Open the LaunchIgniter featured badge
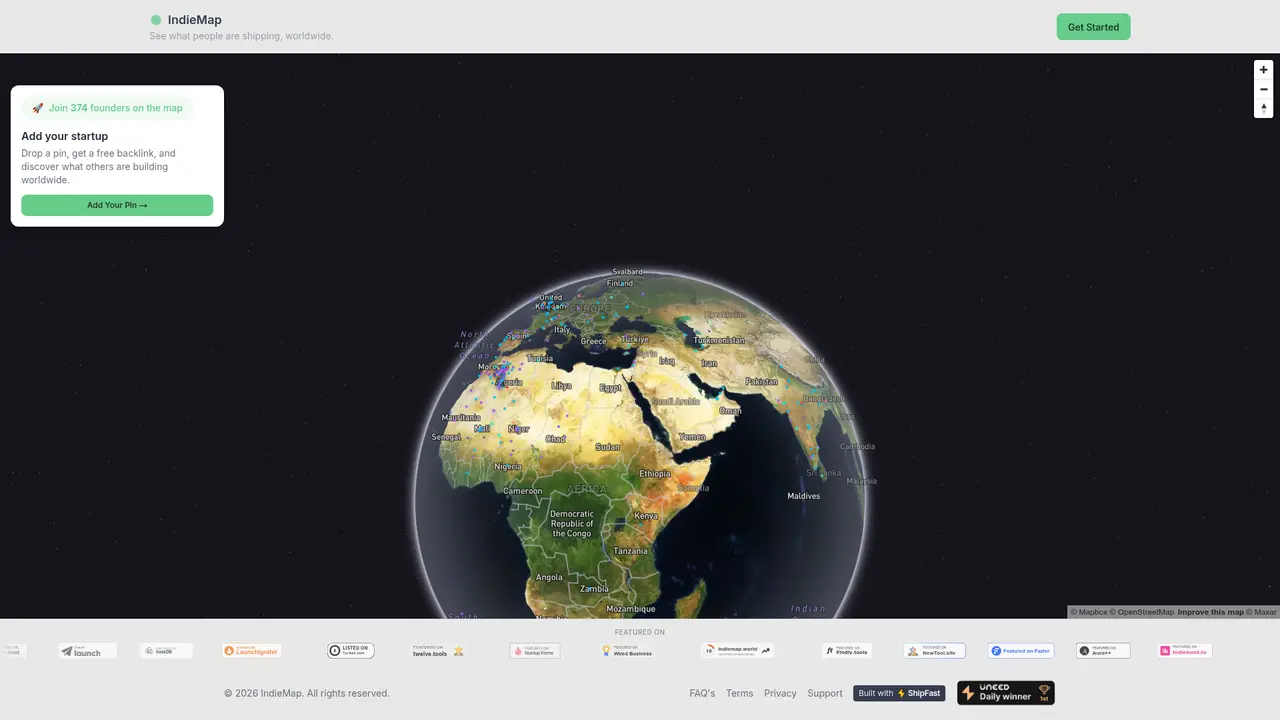This screenshot has height=720, width=1280. point(251,651)
